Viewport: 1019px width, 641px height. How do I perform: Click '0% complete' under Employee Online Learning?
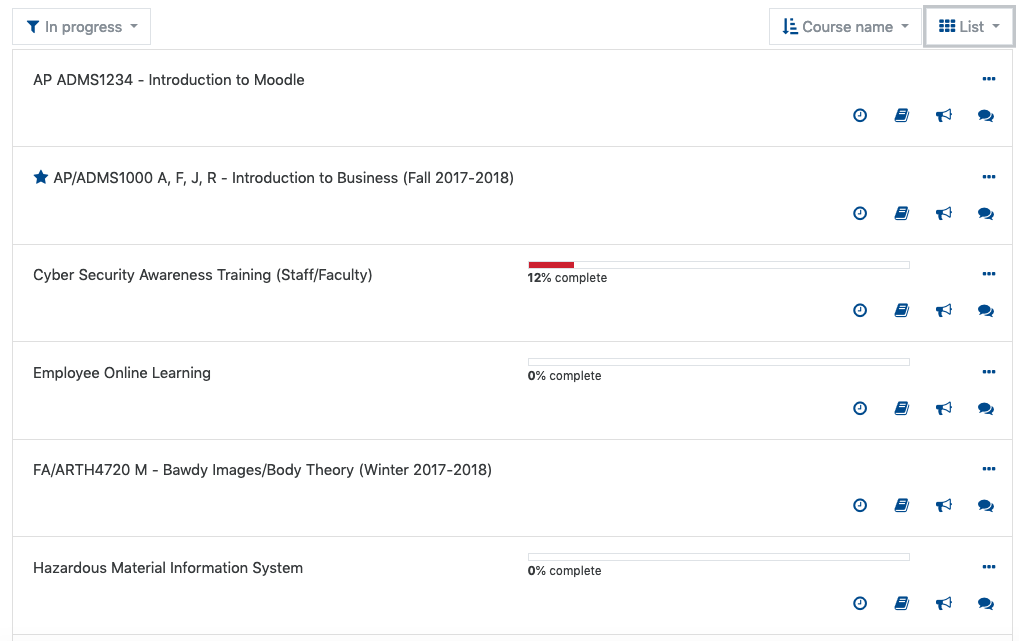[x=565, y=376]
